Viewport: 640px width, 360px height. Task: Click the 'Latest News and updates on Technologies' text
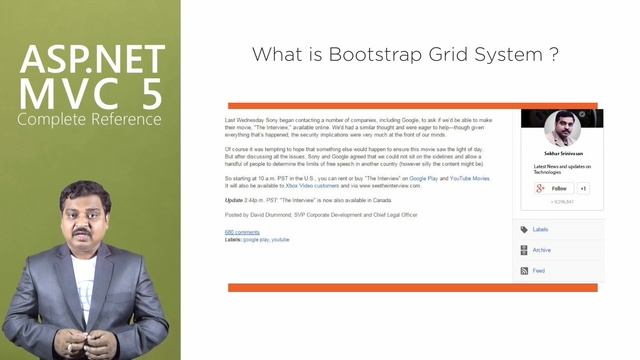tap(562, 169)
